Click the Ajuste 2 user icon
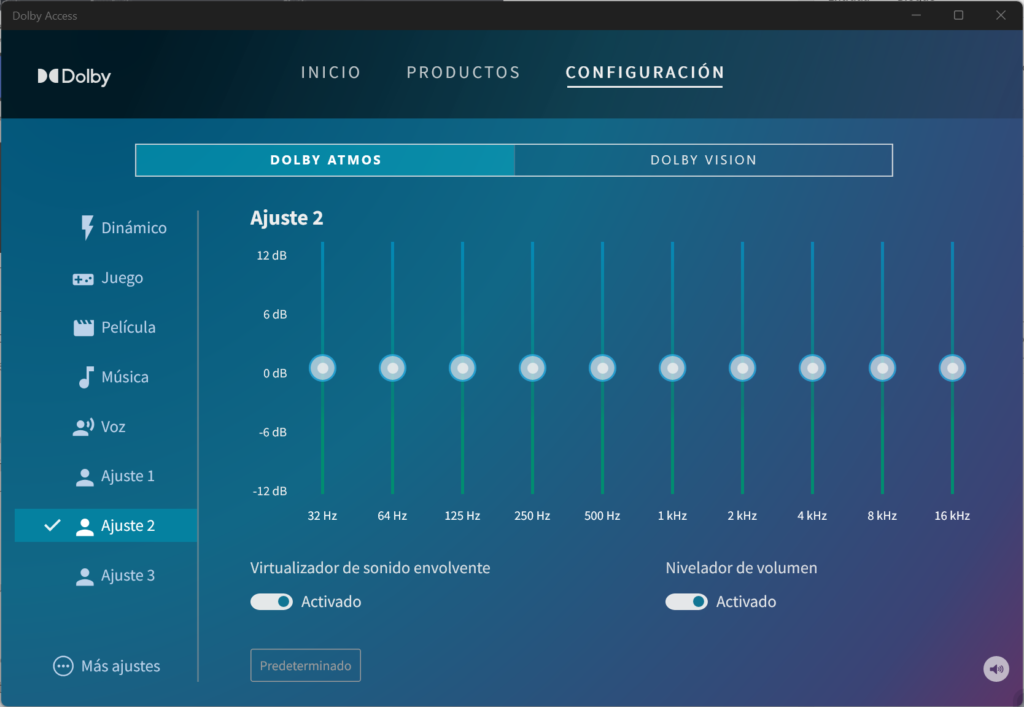The height and width of the screenshot is (707, 1024). click(84, 526)
